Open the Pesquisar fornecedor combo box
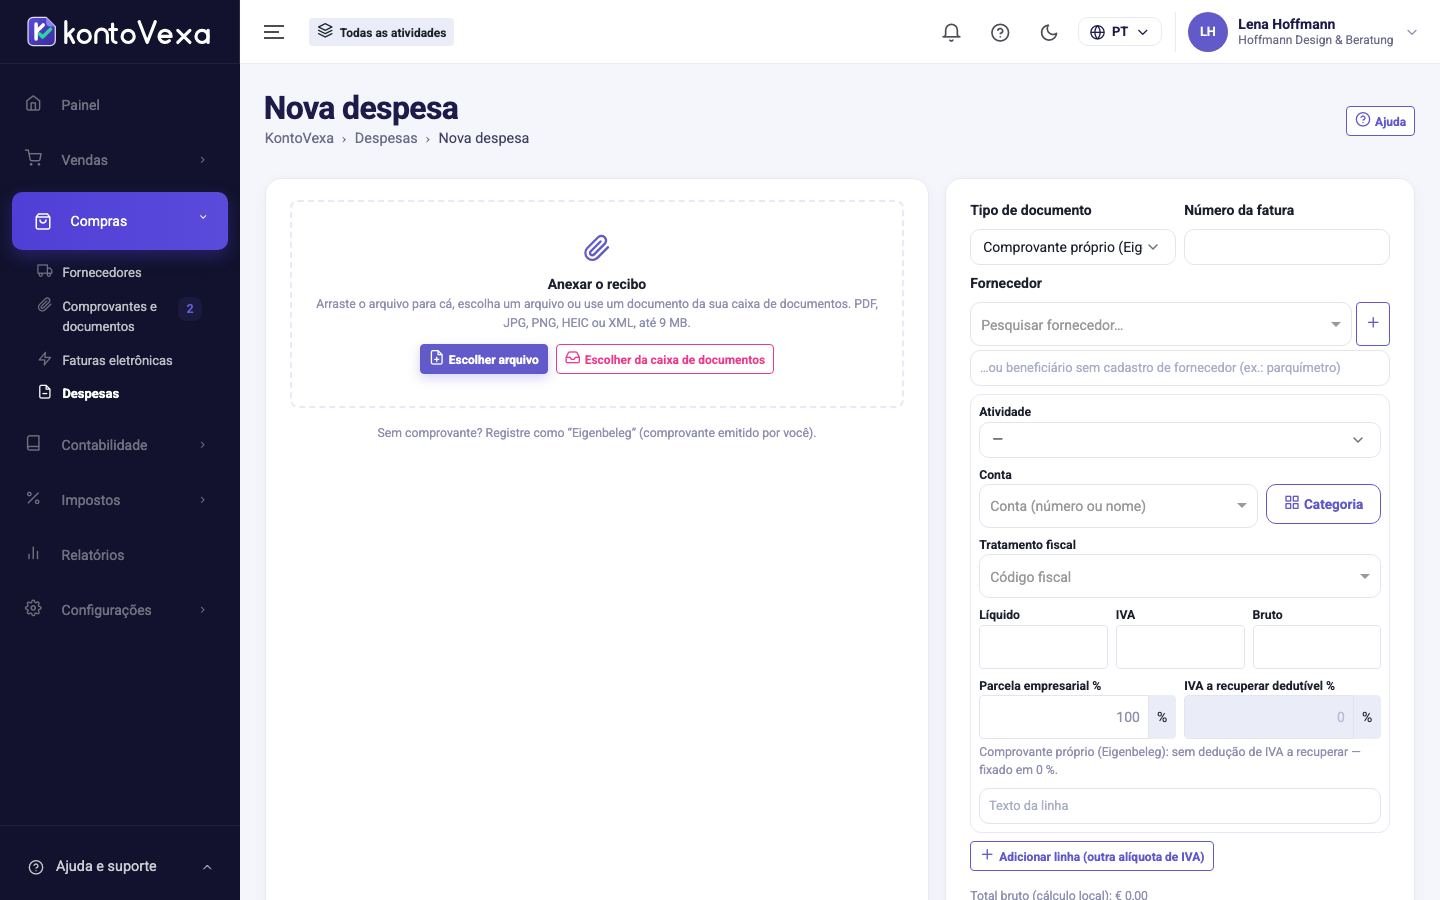Viewport: 1440px width, 900px height. tap(1161, 324)
